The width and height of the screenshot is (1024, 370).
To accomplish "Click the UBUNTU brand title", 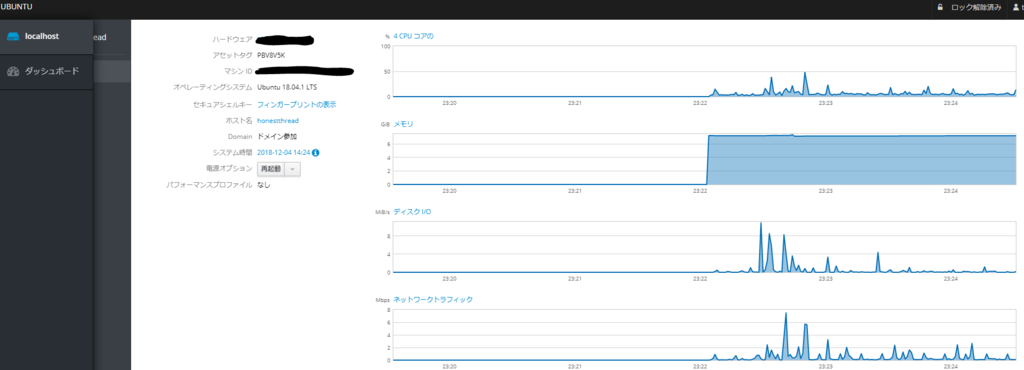I will tap(16, 7).
